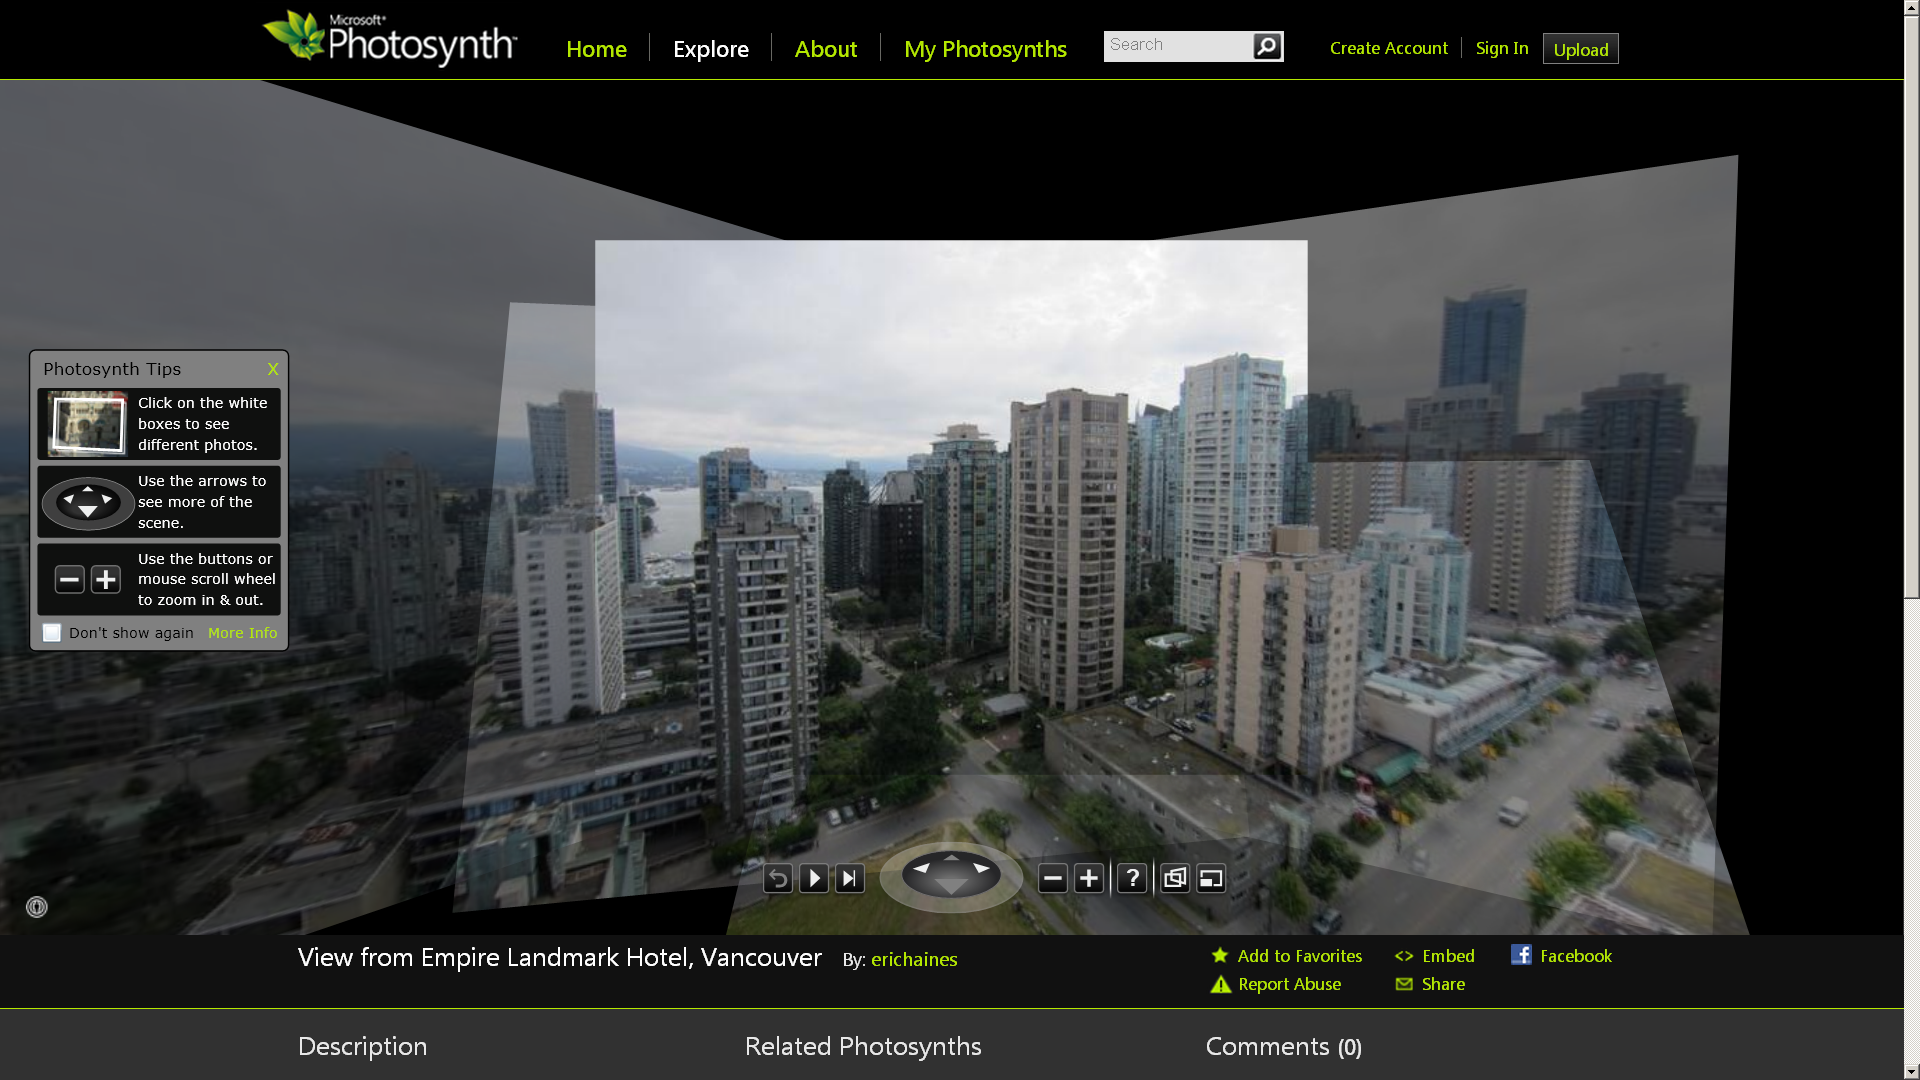Click the Microsoft Photosynth logo

pos(390,39)
